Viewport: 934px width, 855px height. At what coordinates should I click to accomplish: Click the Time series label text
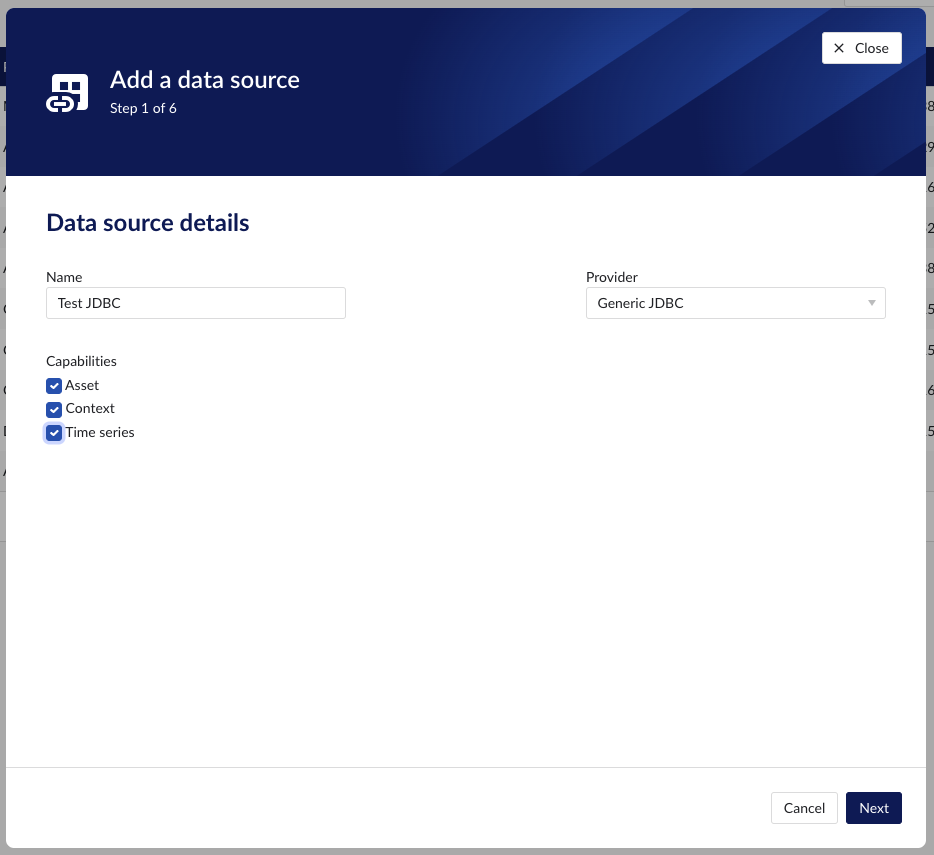(100, 432)
